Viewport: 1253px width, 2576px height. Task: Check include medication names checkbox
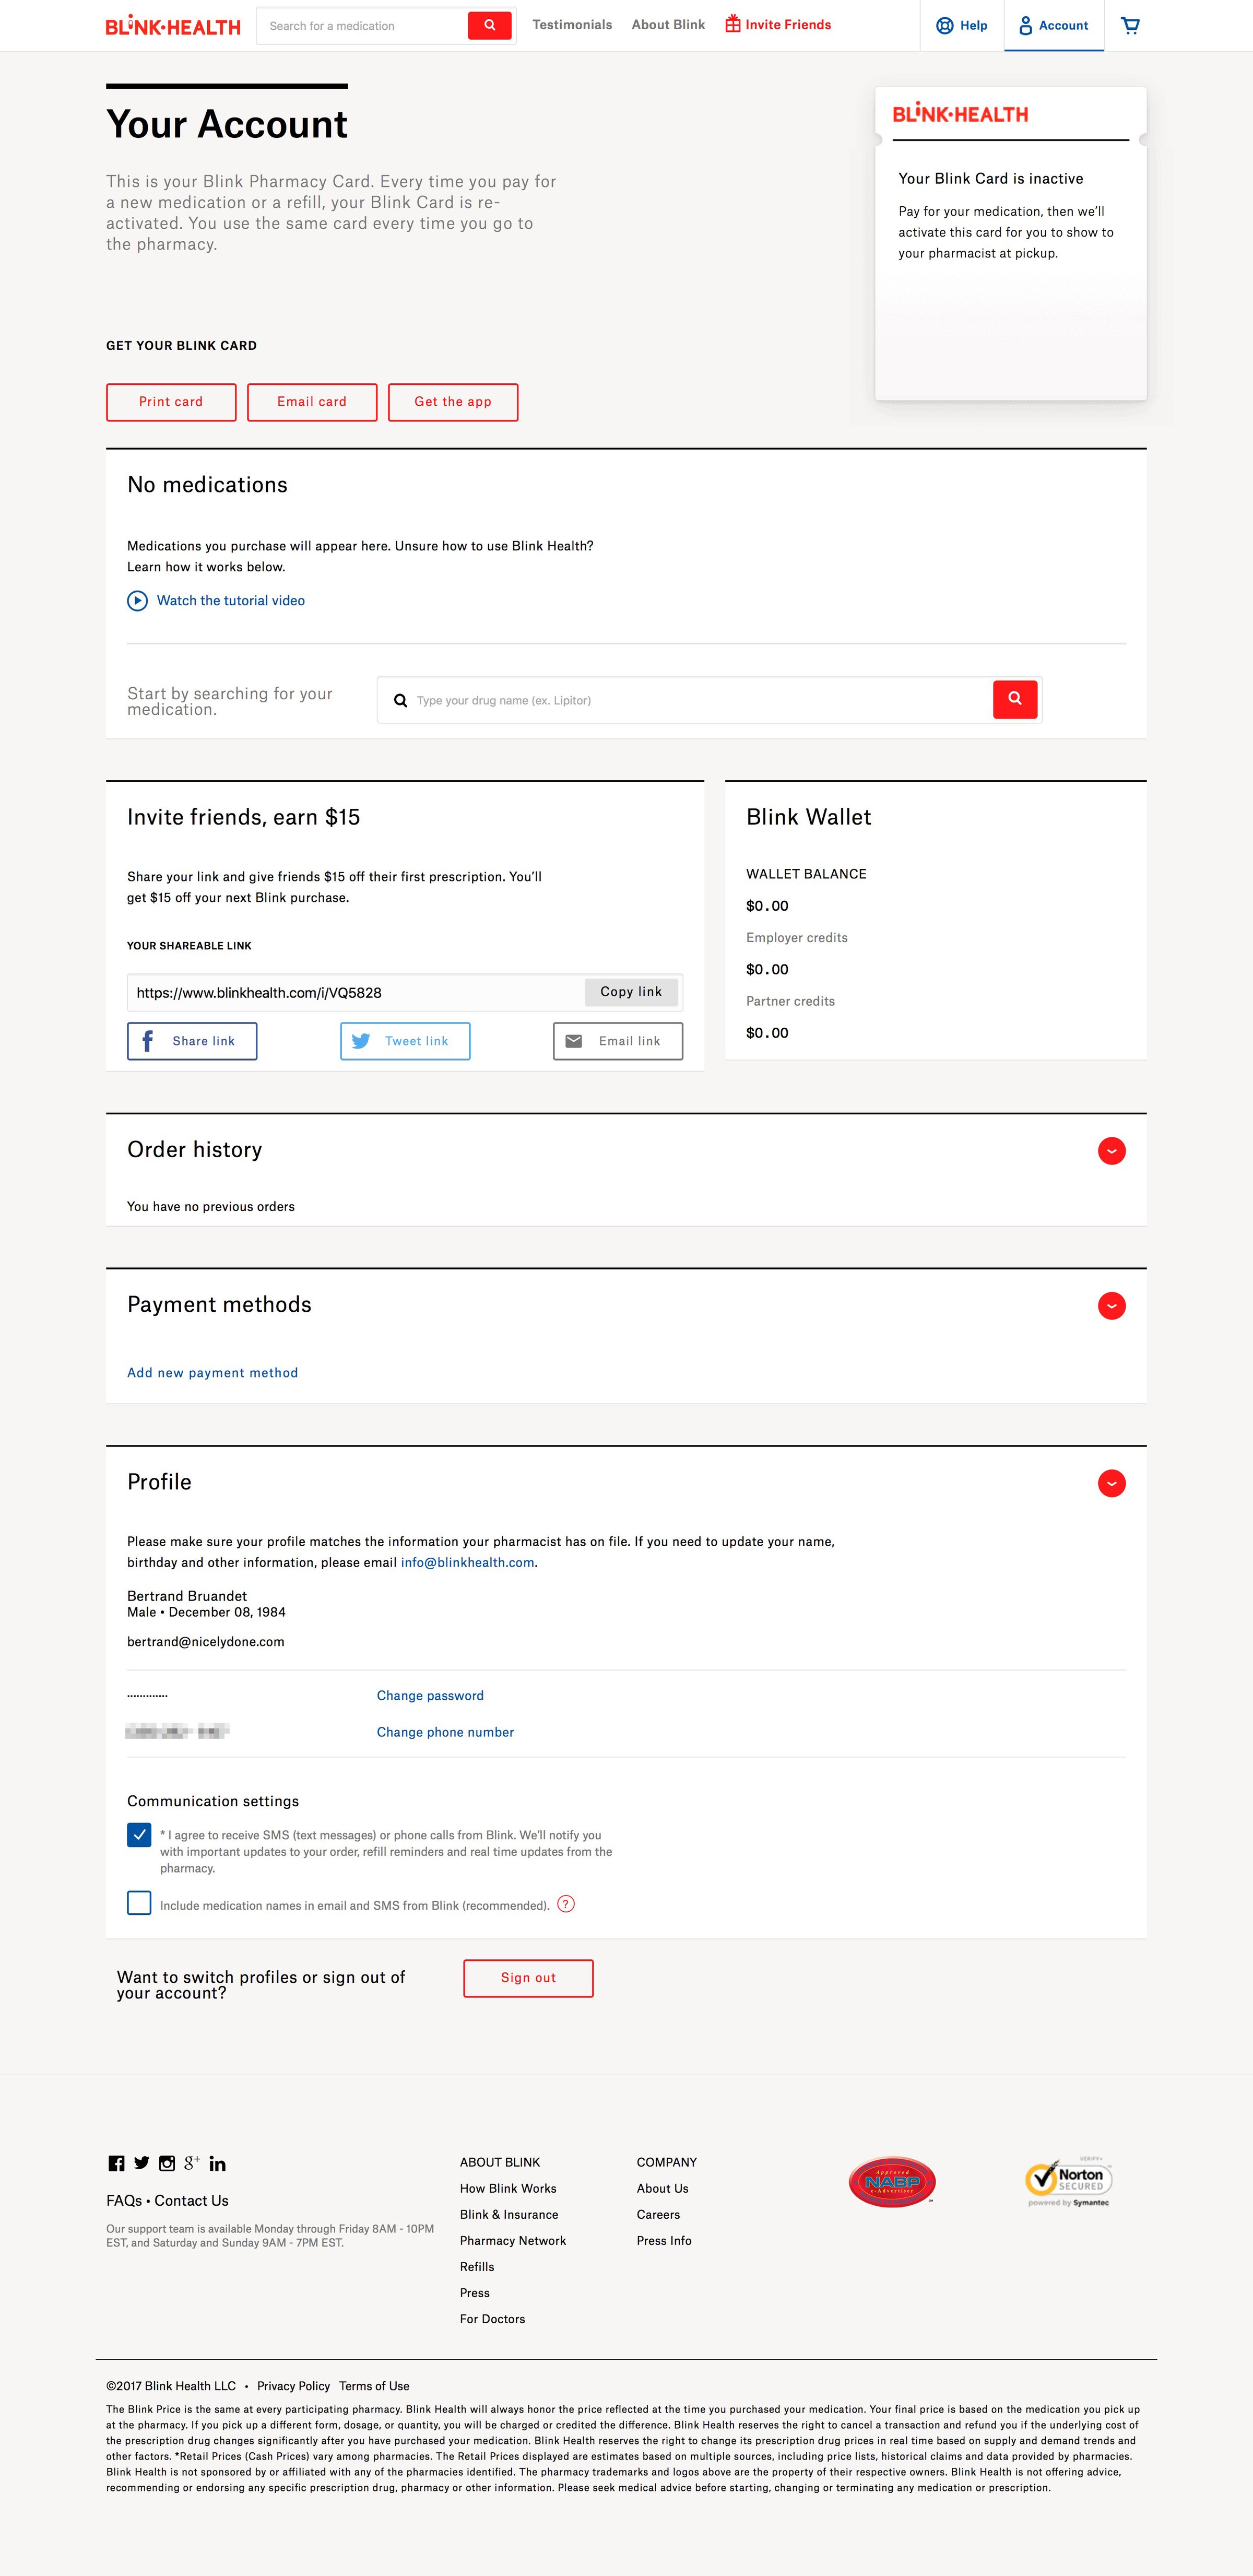(x=139, y=1903)
